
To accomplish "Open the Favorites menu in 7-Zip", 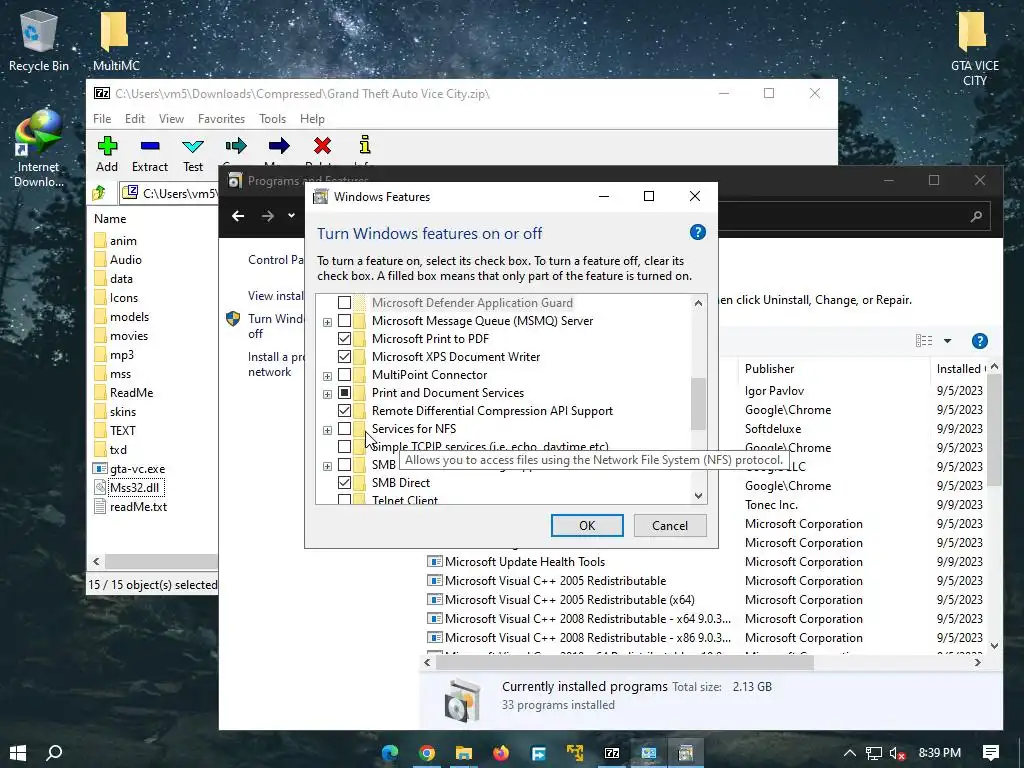I will (221, 119).
